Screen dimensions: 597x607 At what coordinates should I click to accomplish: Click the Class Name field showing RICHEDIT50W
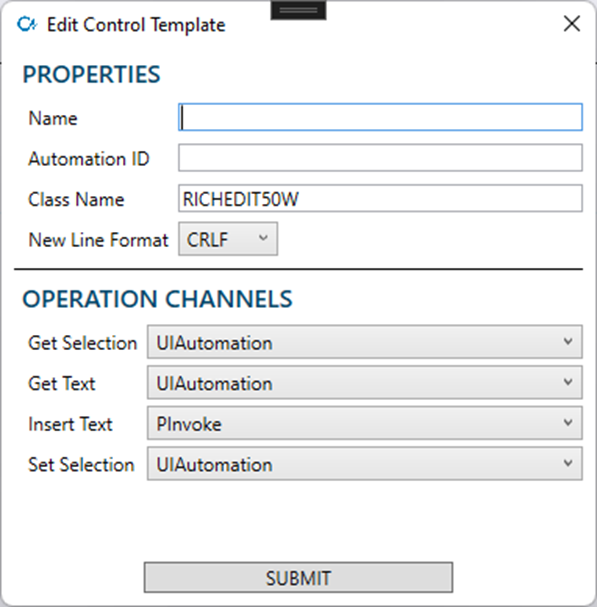point(380,198)
